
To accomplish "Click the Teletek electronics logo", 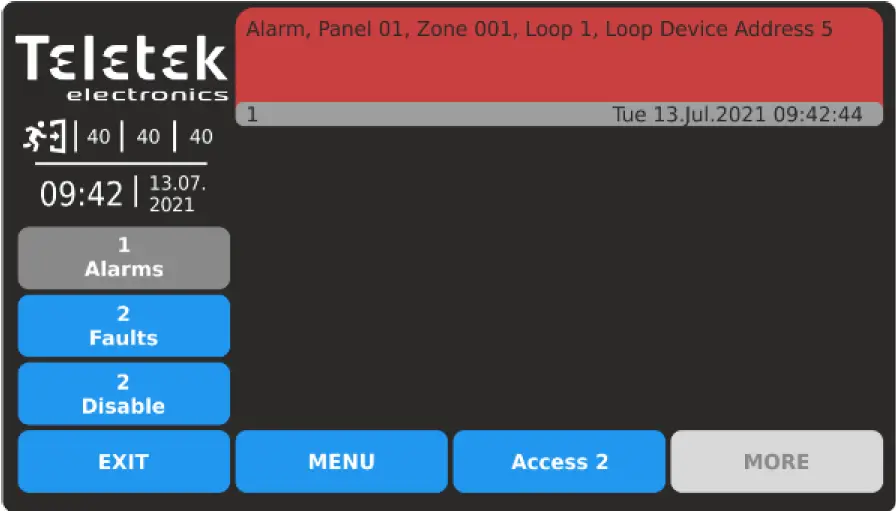I will (x=122, y=68).
